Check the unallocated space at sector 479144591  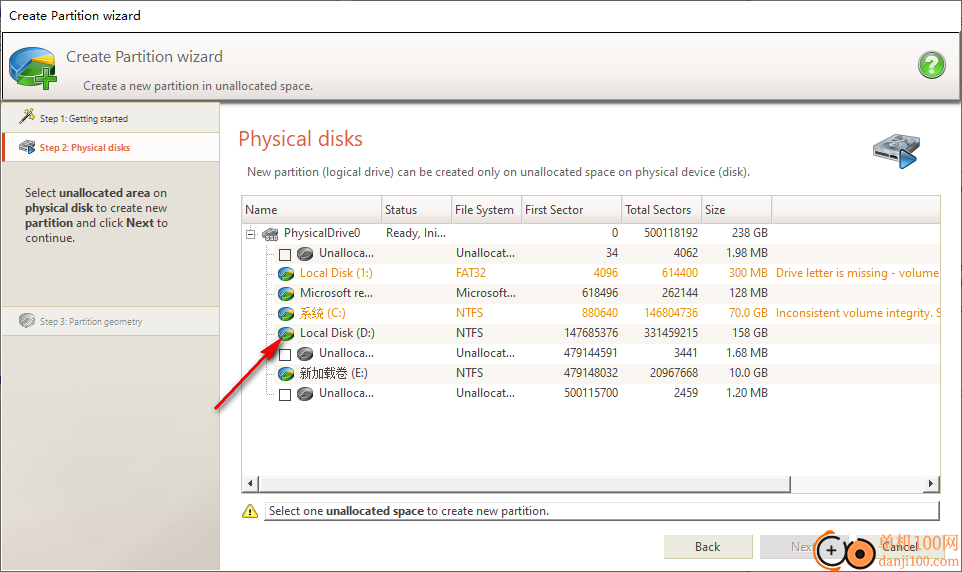coord(285,354)
